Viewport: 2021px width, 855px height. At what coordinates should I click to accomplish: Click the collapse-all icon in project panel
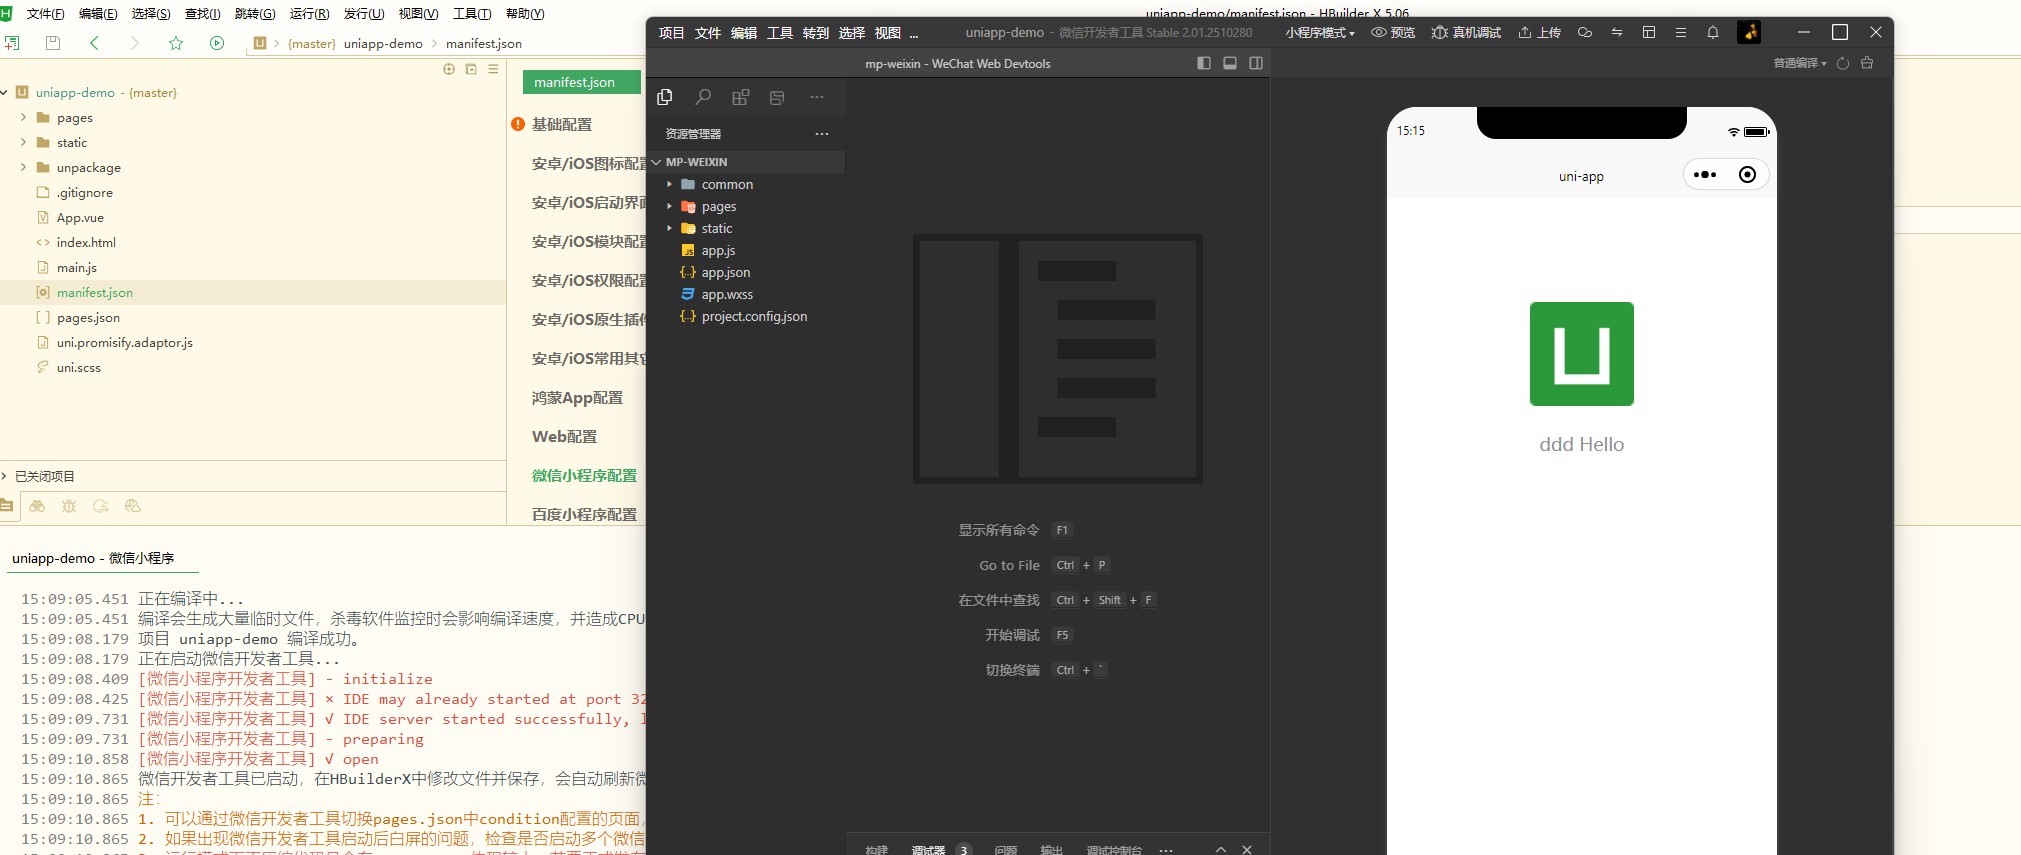471,69
